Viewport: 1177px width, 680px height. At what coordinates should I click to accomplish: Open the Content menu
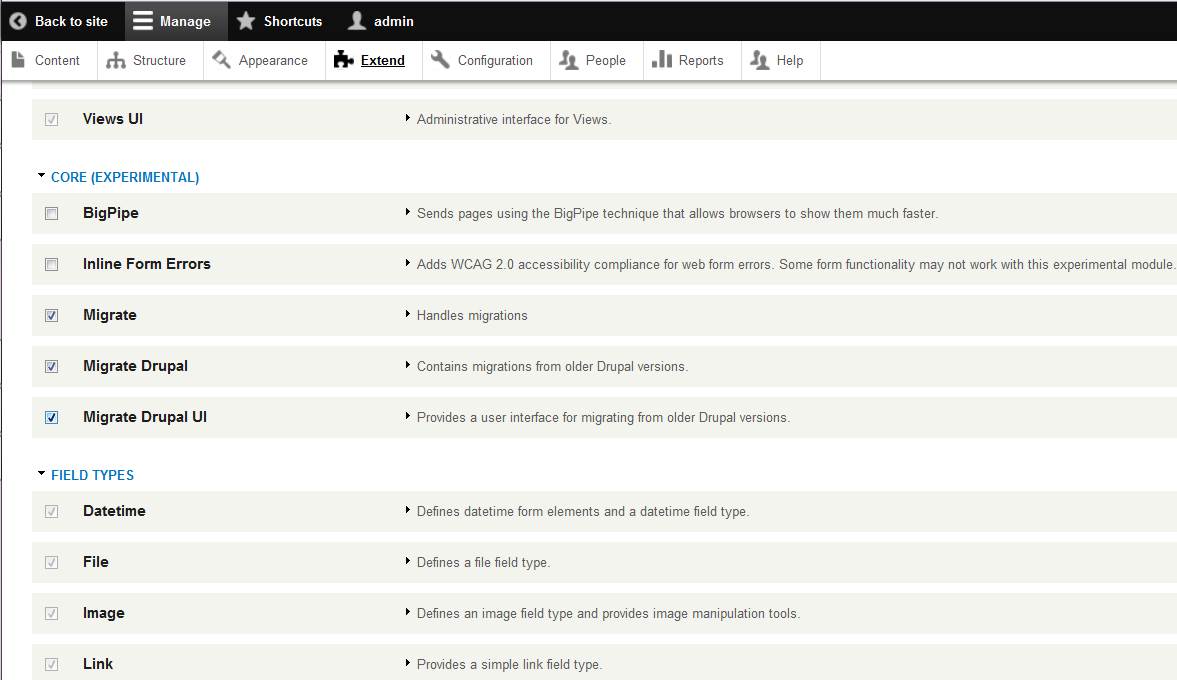point(49,60)
